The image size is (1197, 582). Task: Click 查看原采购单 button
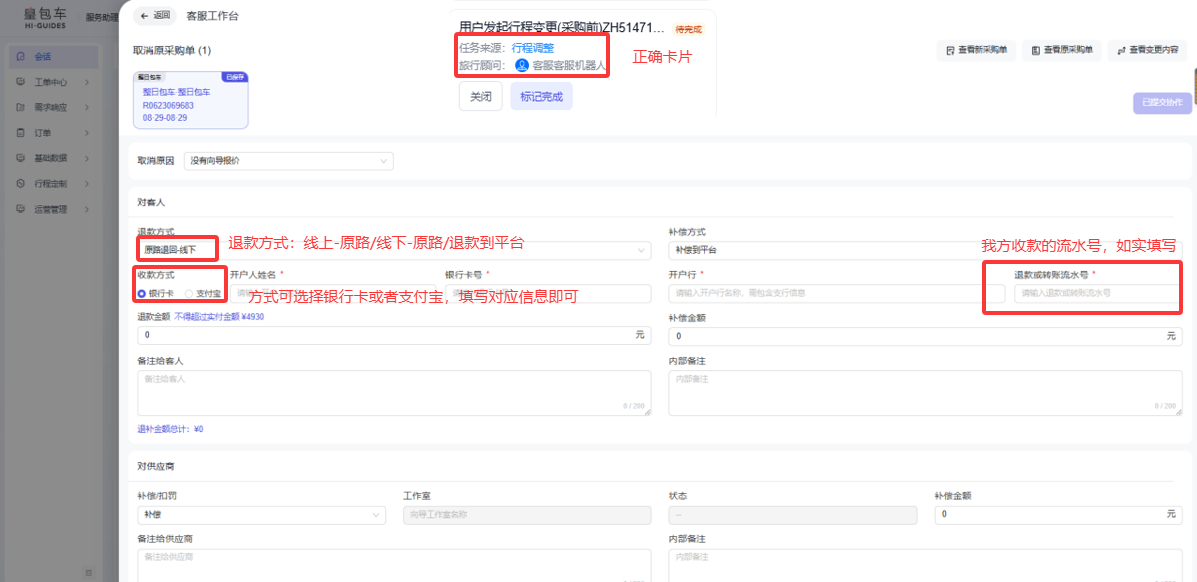[x=1061, y=50]
